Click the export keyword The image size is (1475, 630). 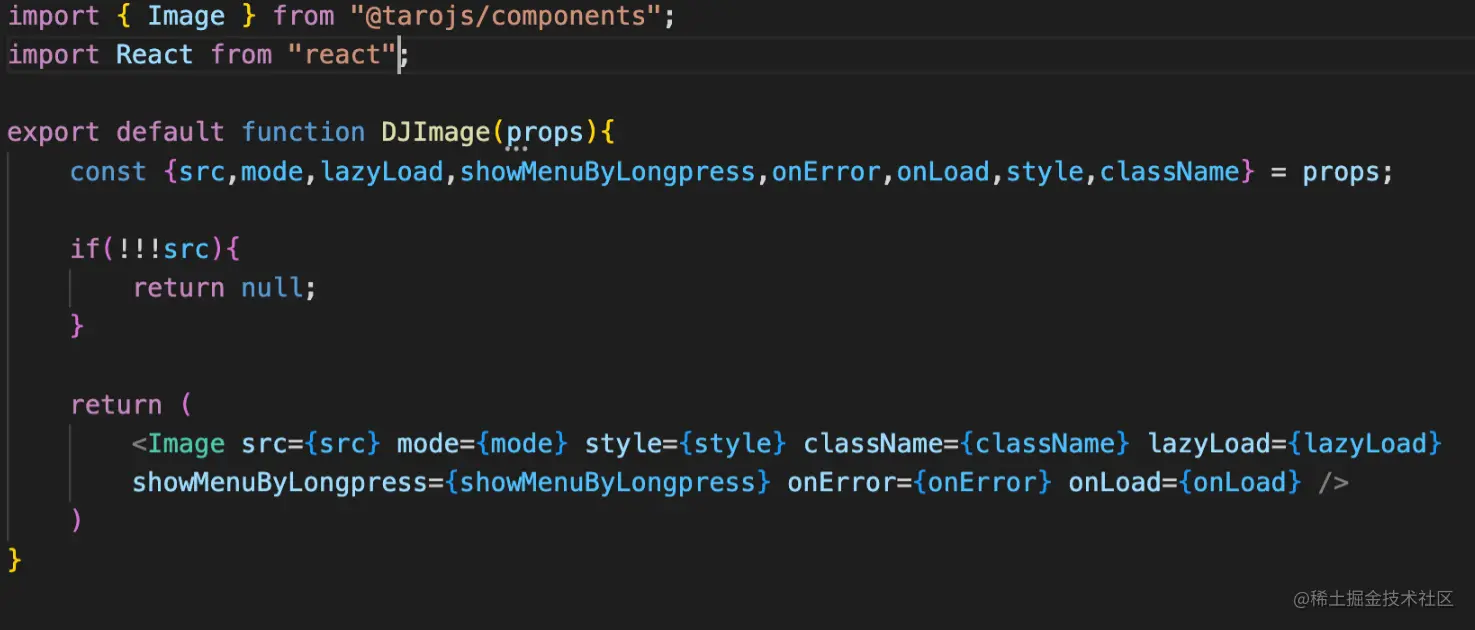pos(54,132)
